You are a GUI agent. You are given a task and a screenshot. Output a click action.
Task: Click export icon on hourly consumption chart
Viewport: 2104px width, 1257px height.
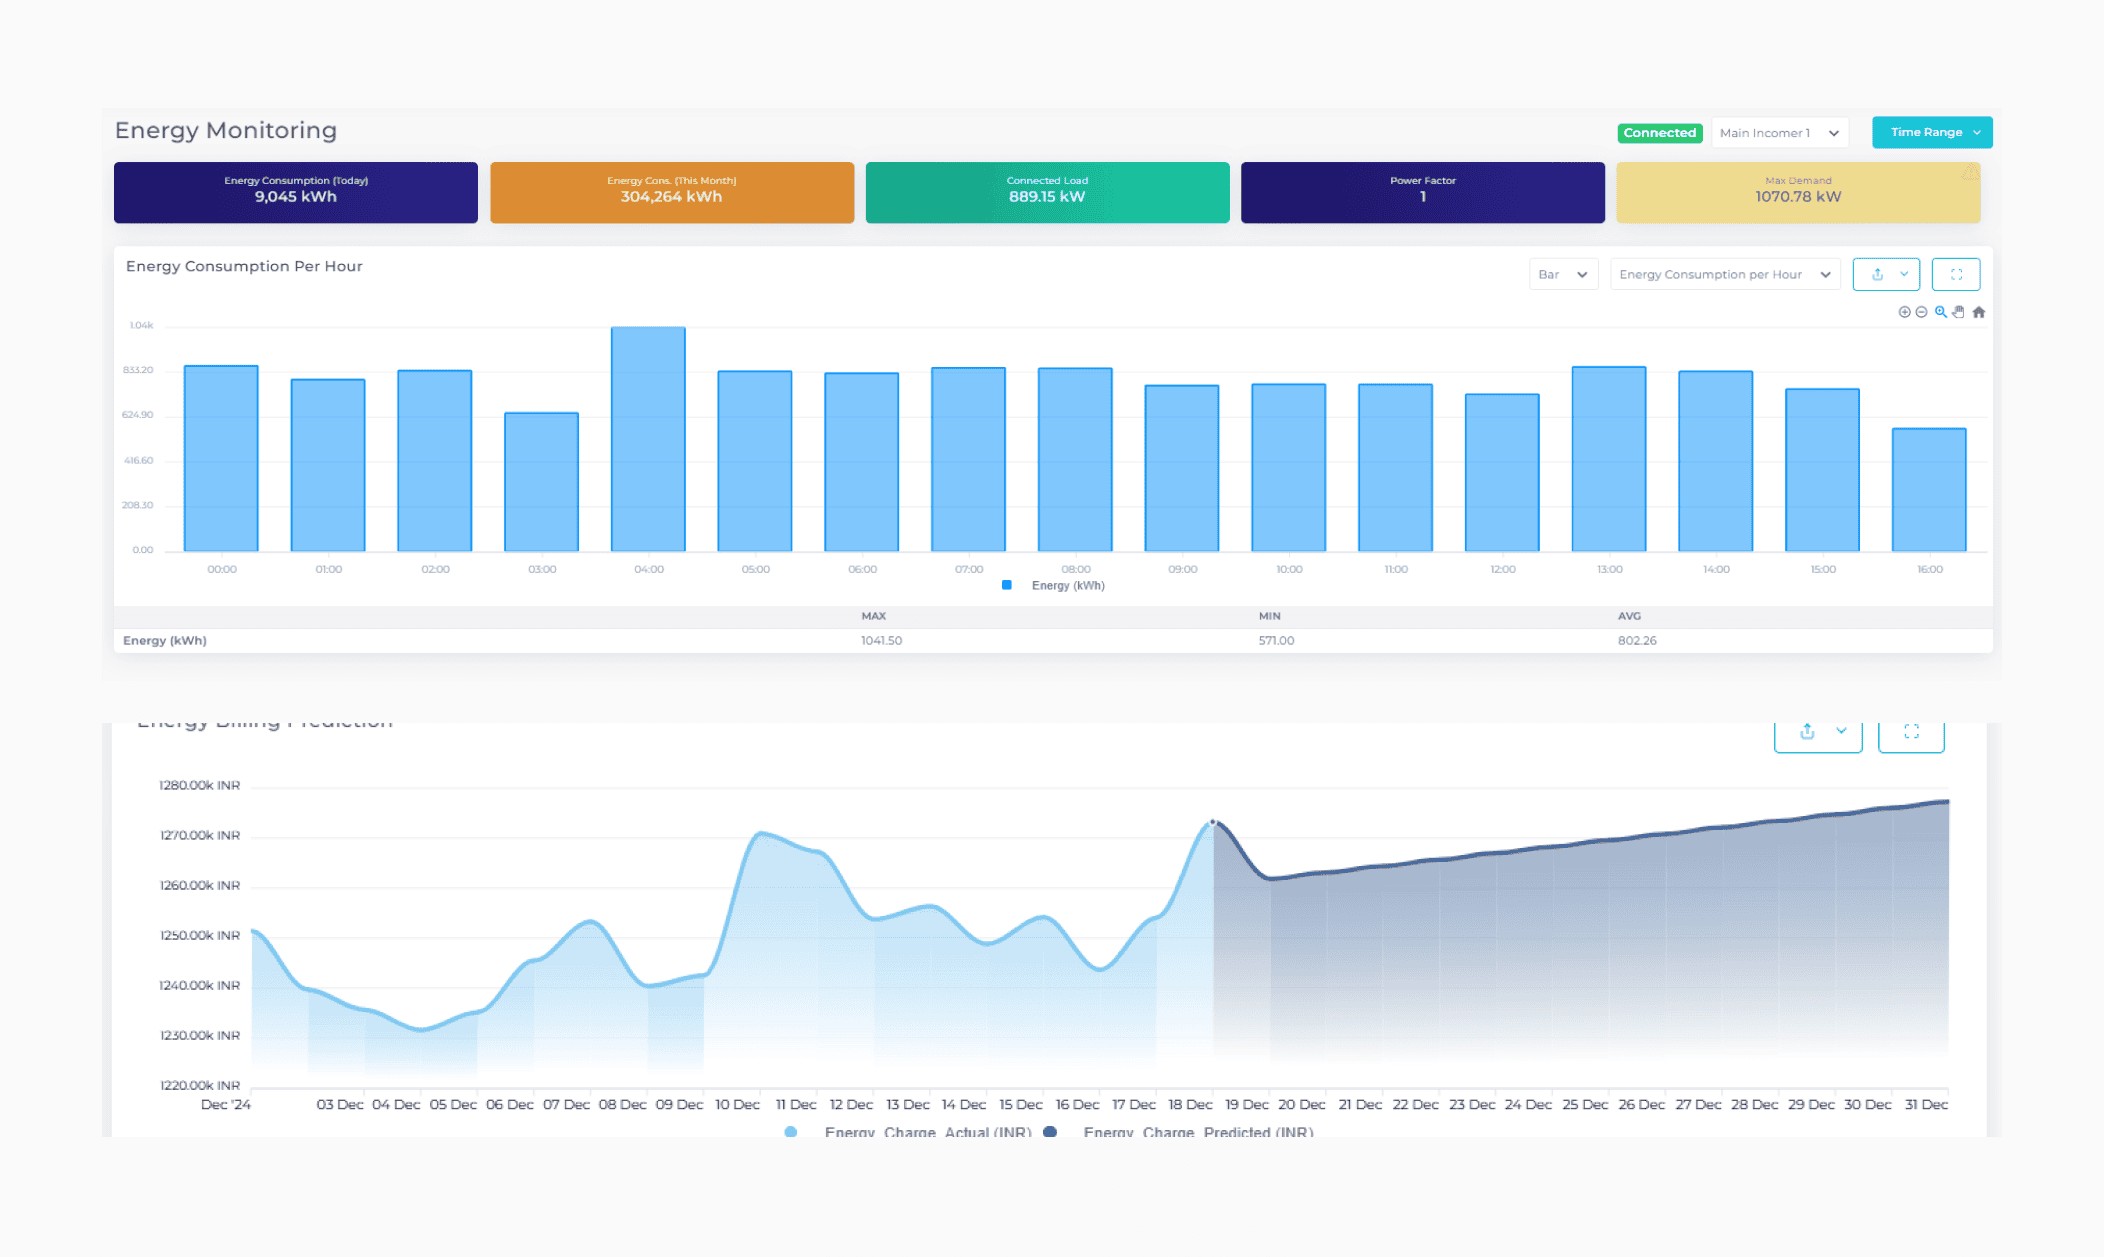pos(1877,274)
